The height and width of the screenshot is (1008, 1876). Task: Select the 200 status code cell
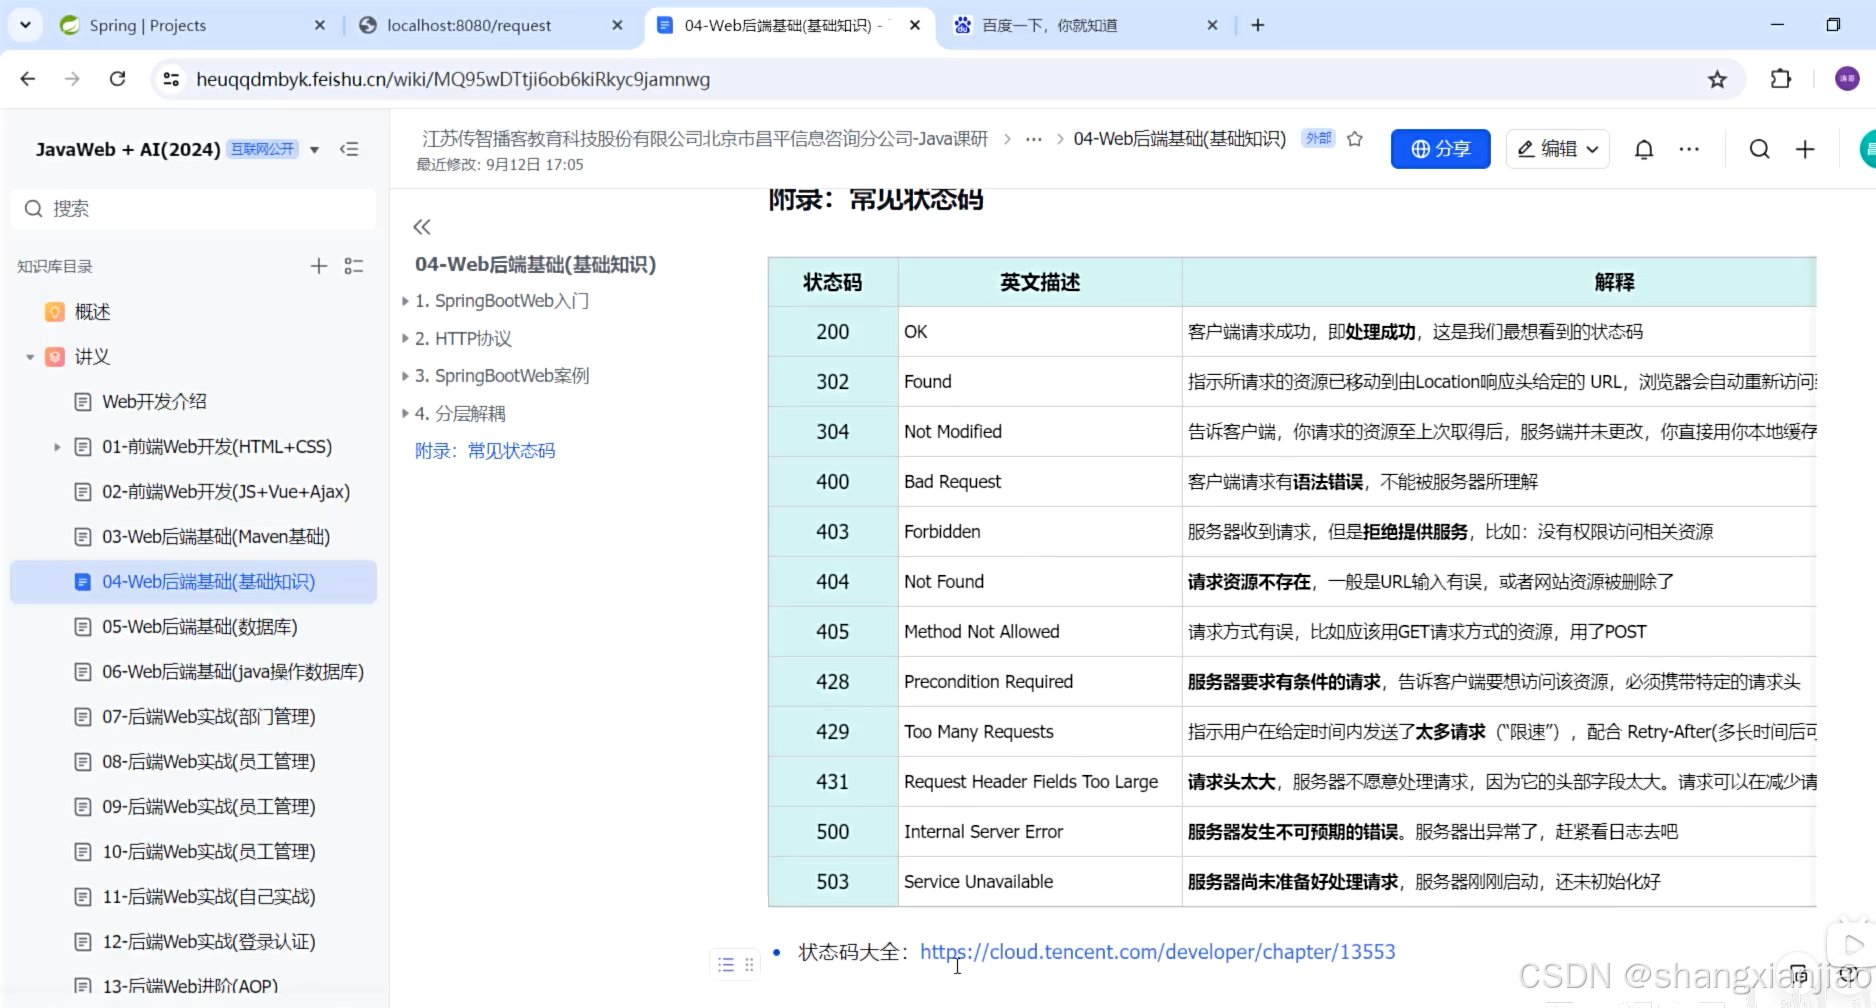[x=833, y=332]
